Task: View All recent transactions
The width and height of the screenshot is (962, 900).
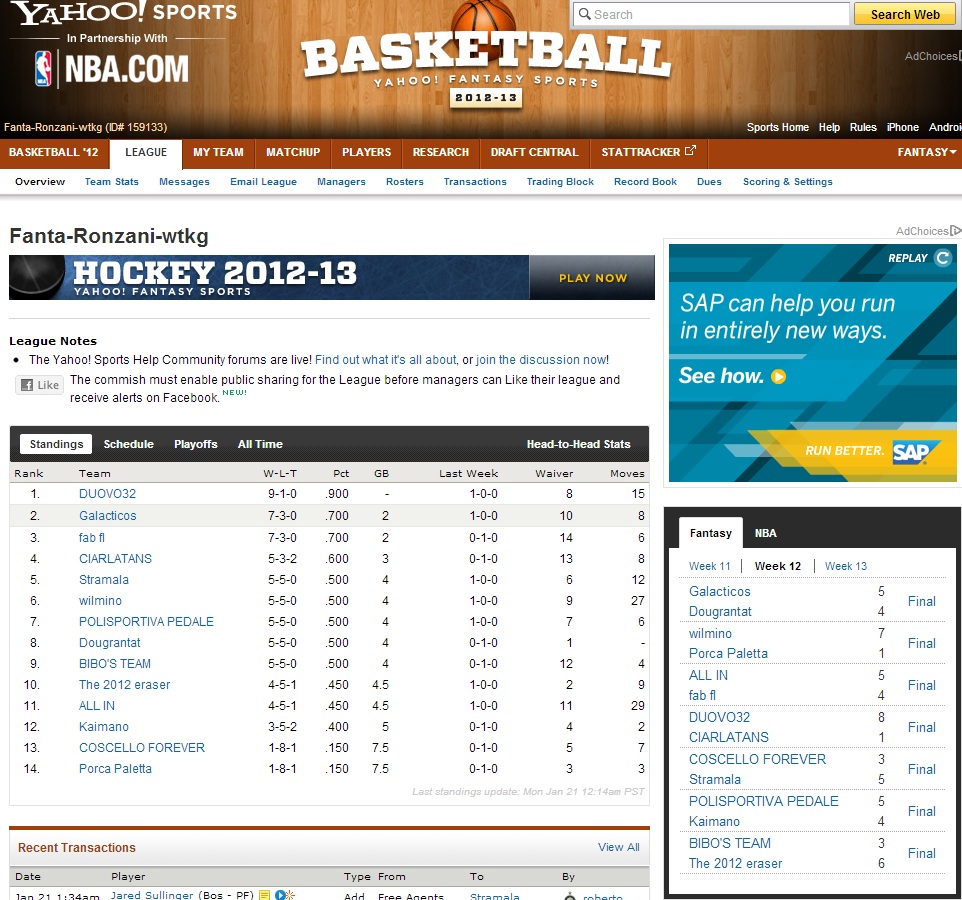Action: (618, 847)
